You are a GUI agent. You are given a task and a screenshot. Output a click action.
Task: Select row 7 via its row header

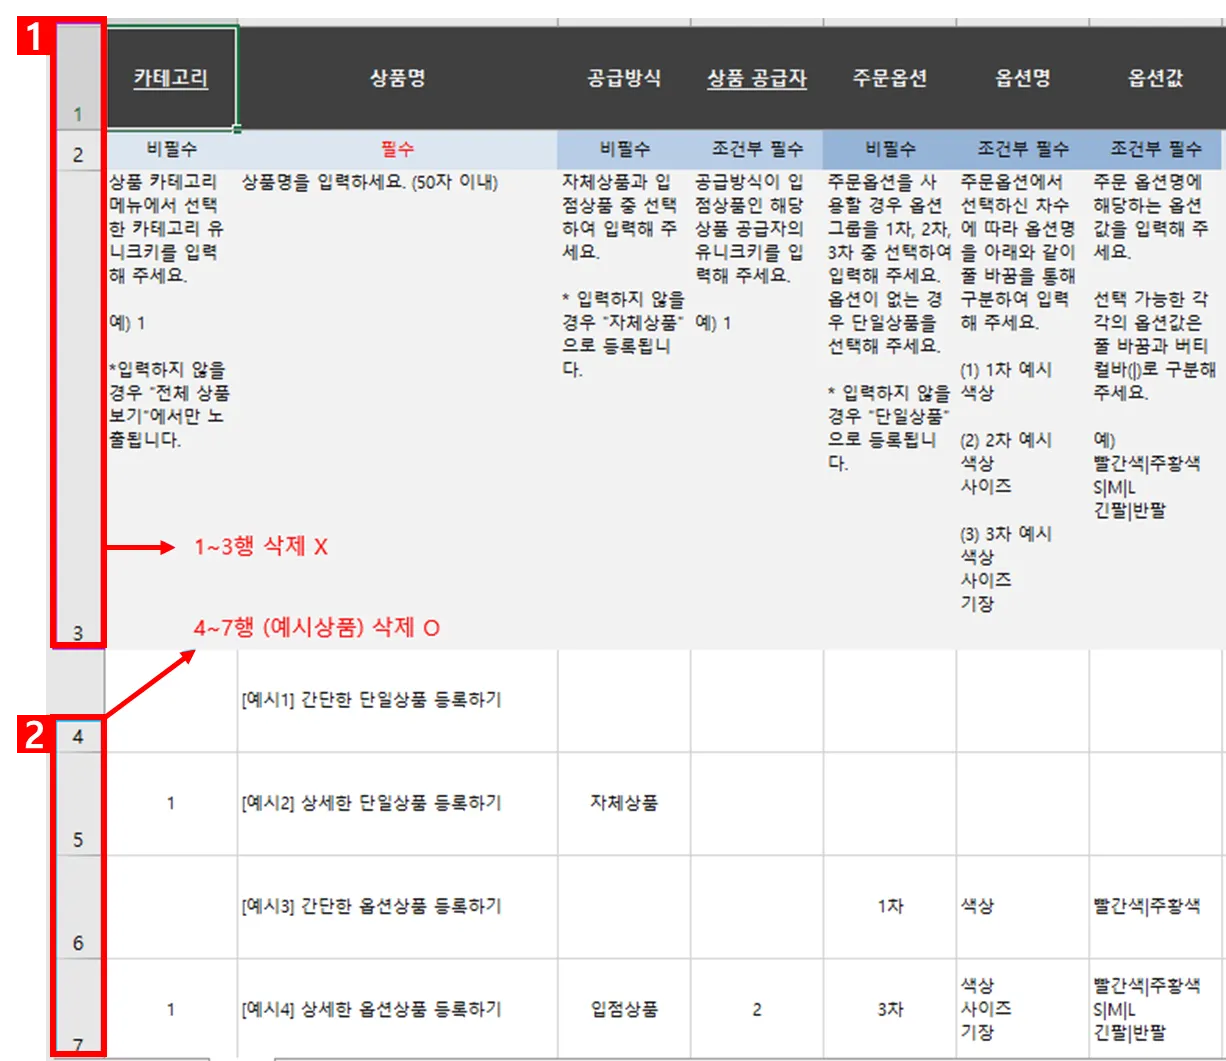[x=78, y=1009]
